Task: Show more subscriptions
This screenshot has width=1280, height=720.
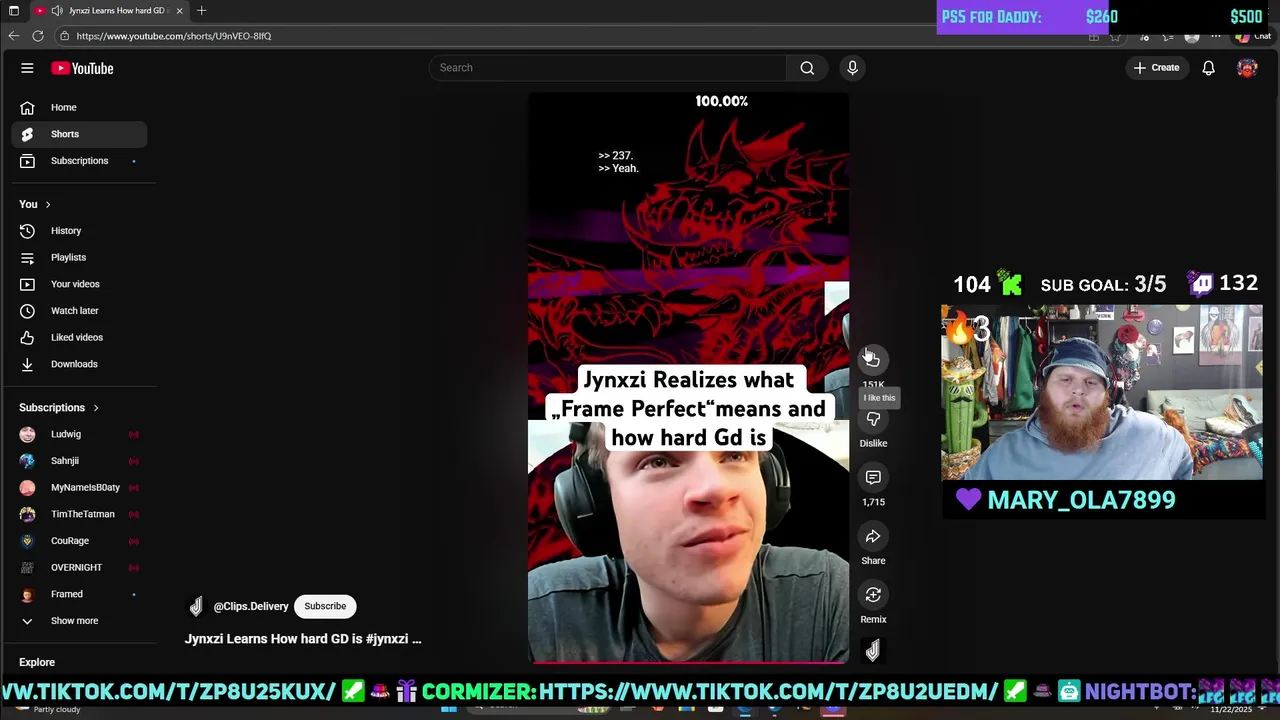Action: pos(79,621)
